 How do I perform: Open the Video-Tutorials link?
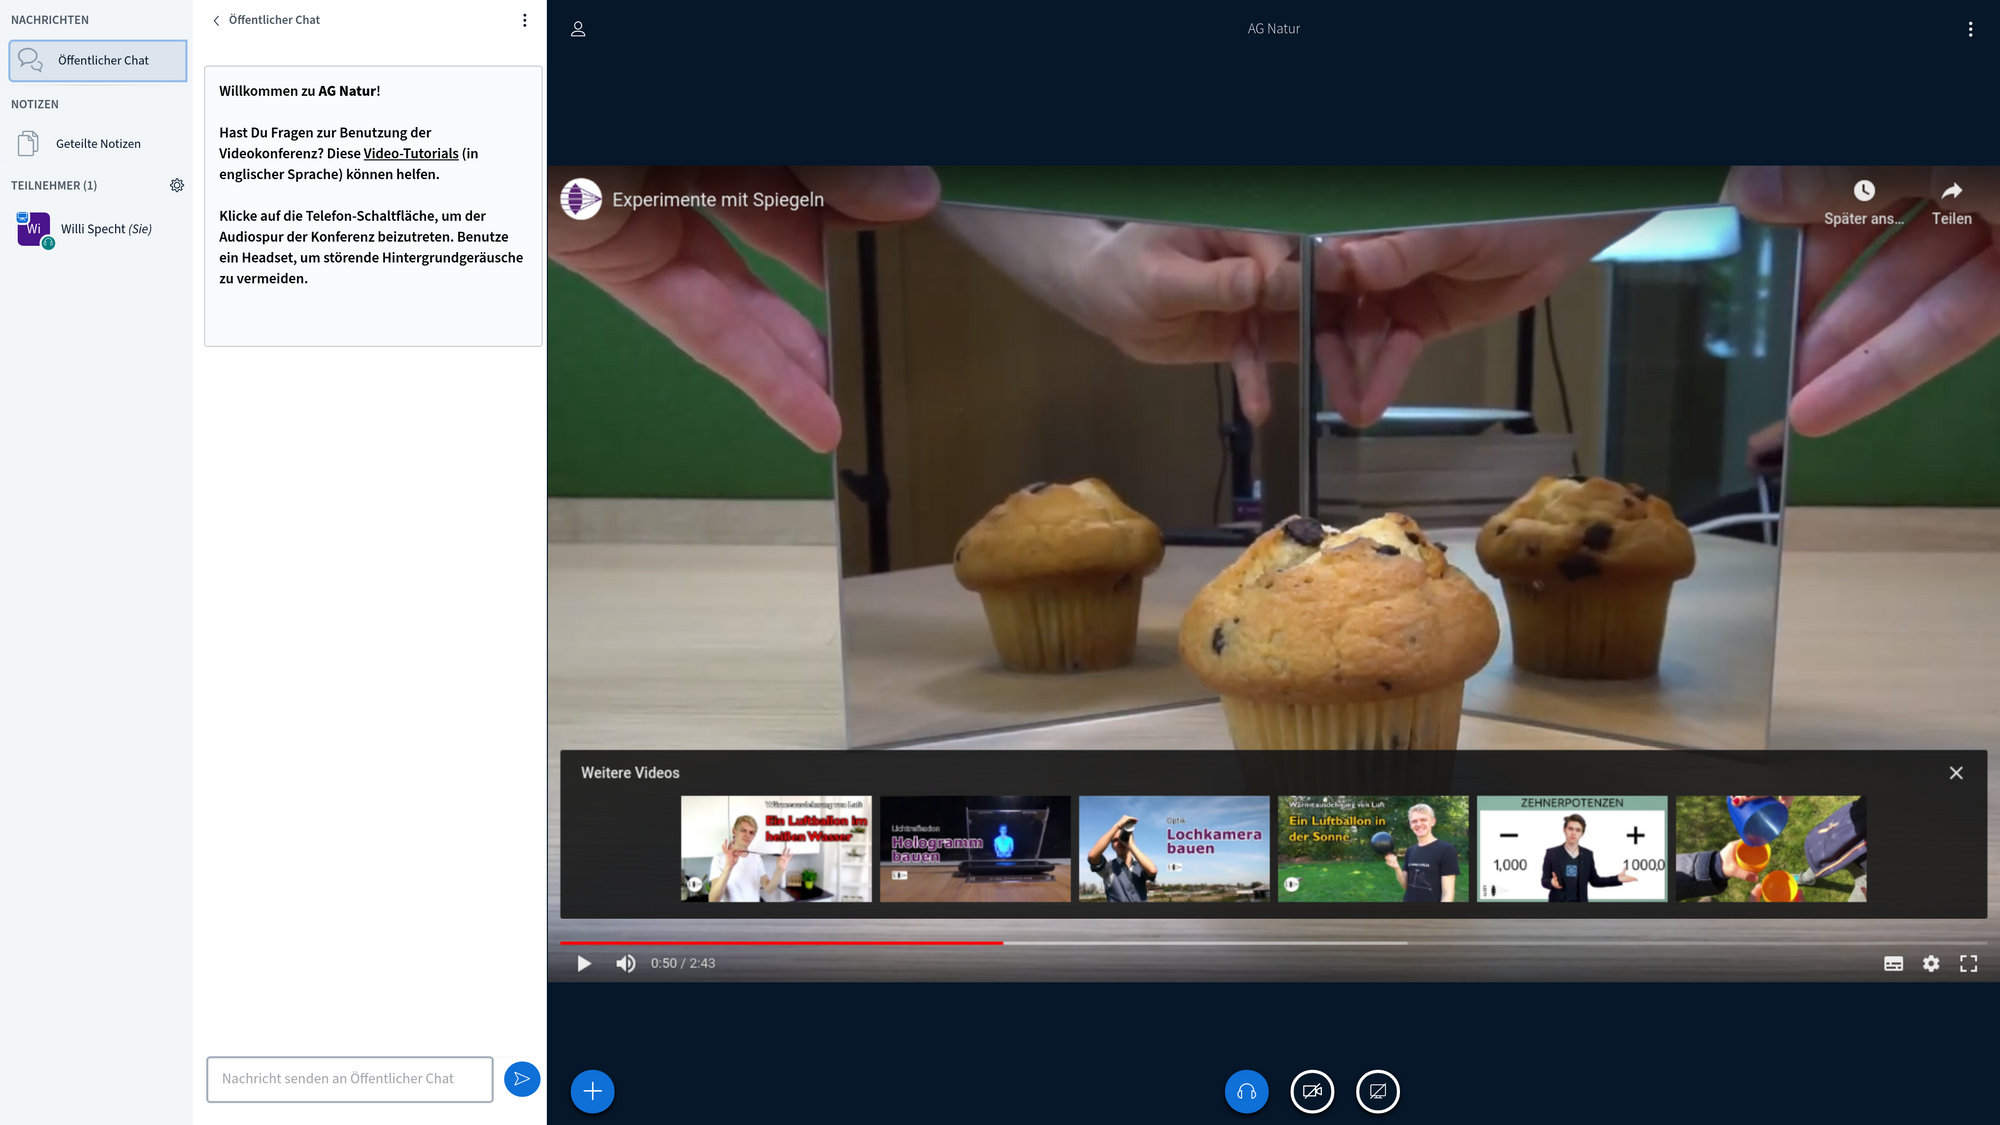[410, 153]
